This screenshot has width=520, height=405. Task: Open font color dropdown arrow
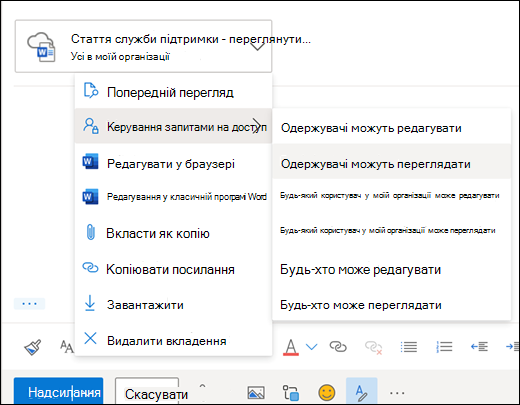coord(311,347)
